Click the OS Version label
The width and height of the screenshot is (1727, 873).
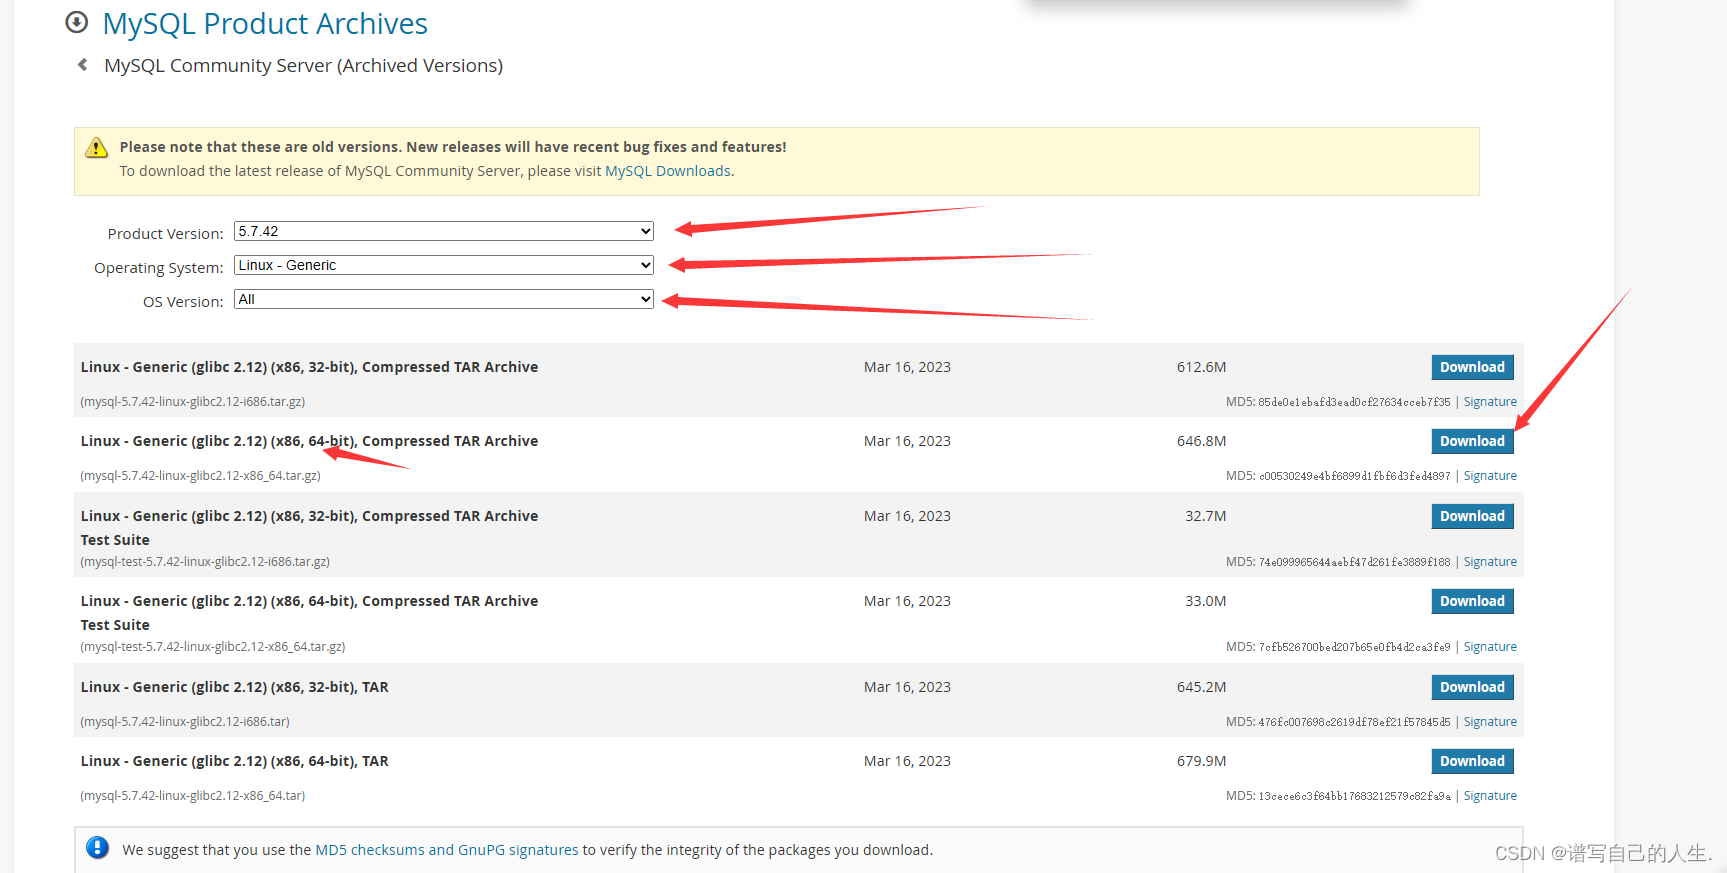click(183, 302)
